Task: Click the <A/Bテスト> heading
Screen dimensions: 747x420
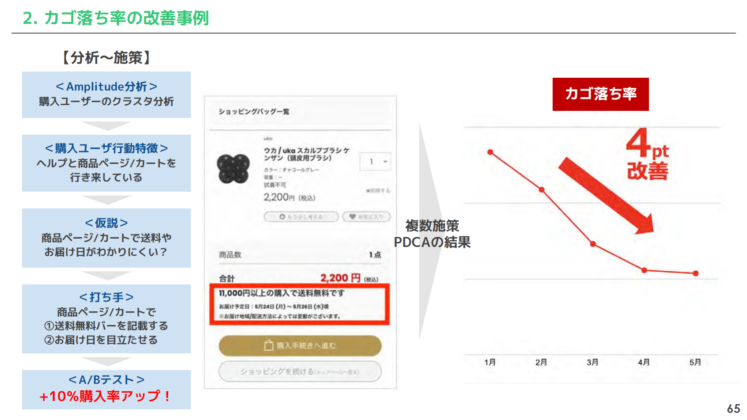Action: [x=106, y=380]
